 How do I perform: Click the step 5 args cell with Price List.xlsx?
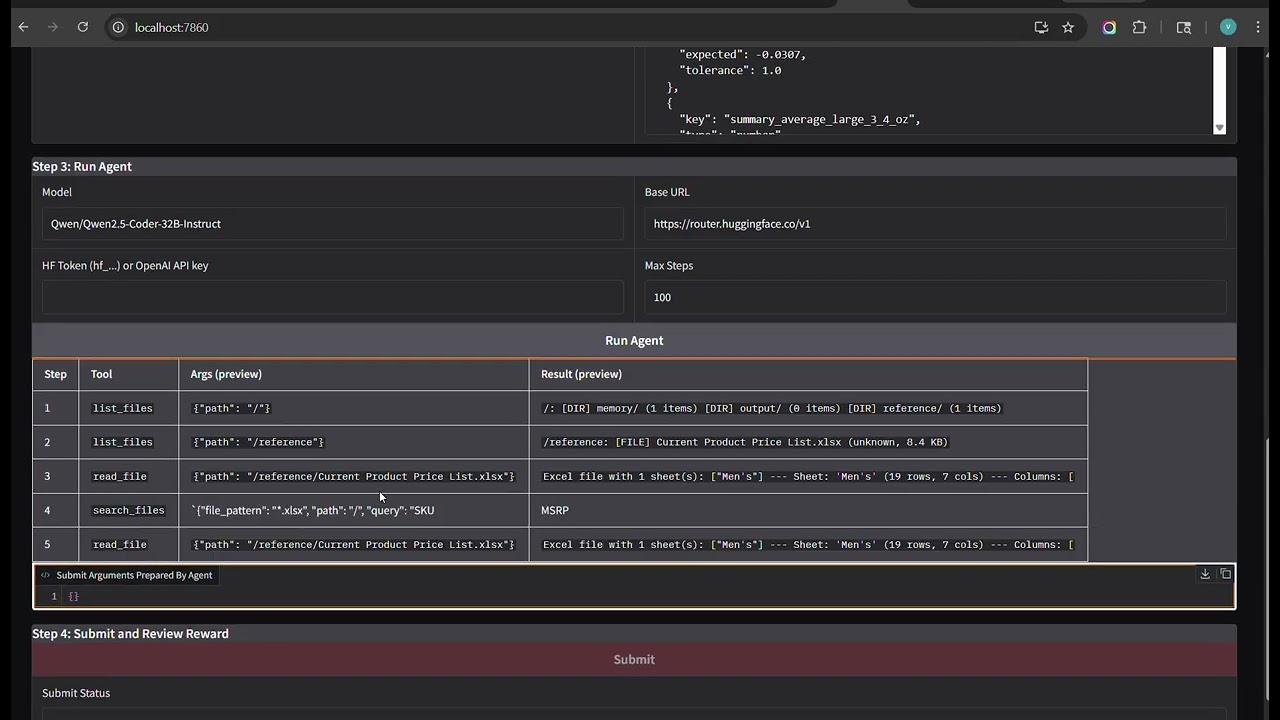(x=354, y=544)
